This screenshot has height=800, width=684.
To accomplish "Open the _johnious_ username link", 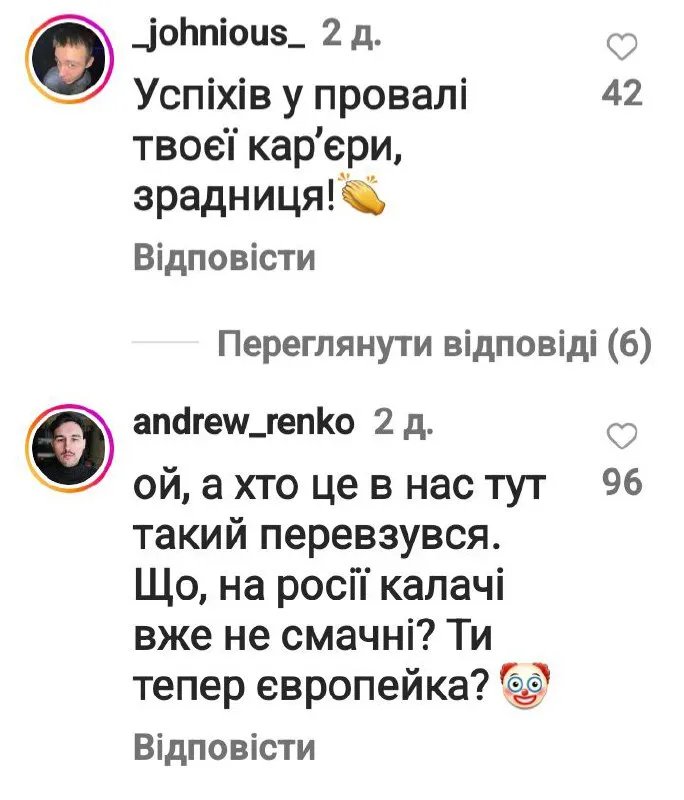I will [219, 38].
